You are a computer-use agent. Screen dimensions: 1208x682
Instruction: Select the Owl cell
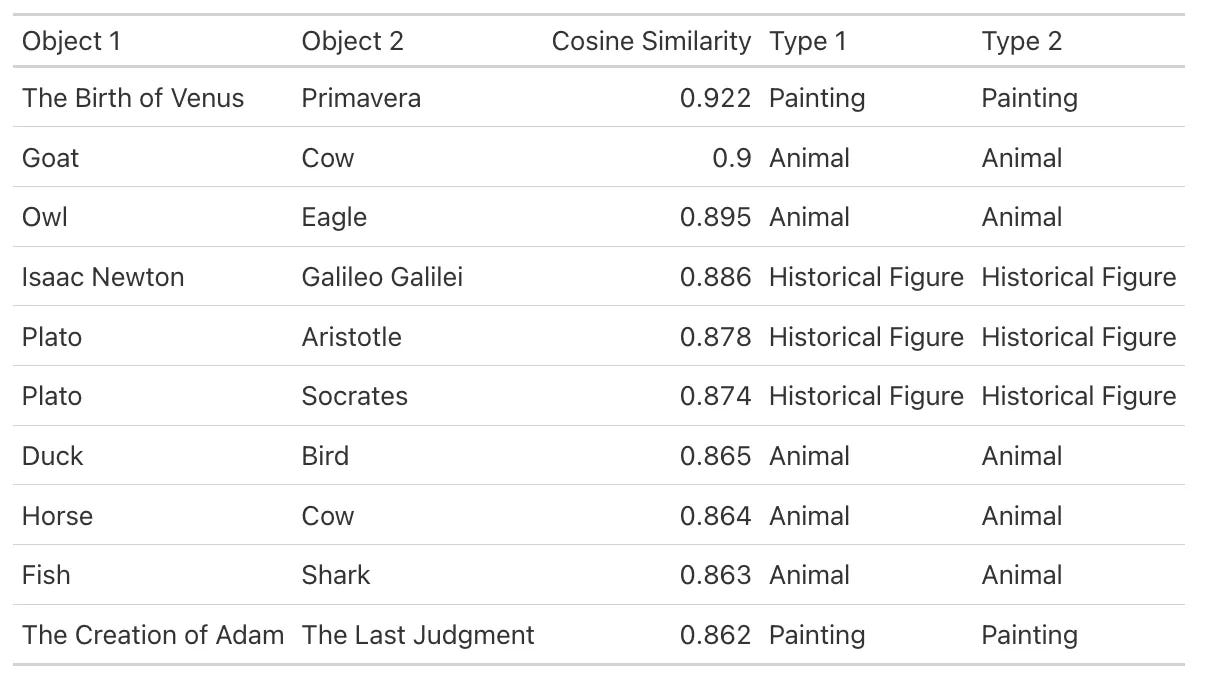[45, 217]
